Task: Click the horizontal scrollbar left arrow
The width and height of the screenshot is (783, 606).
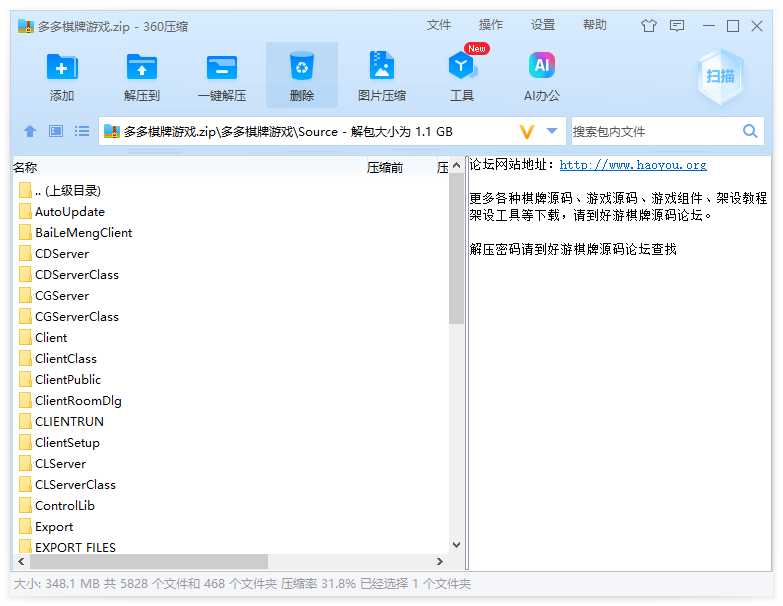Action: (21, 562)
